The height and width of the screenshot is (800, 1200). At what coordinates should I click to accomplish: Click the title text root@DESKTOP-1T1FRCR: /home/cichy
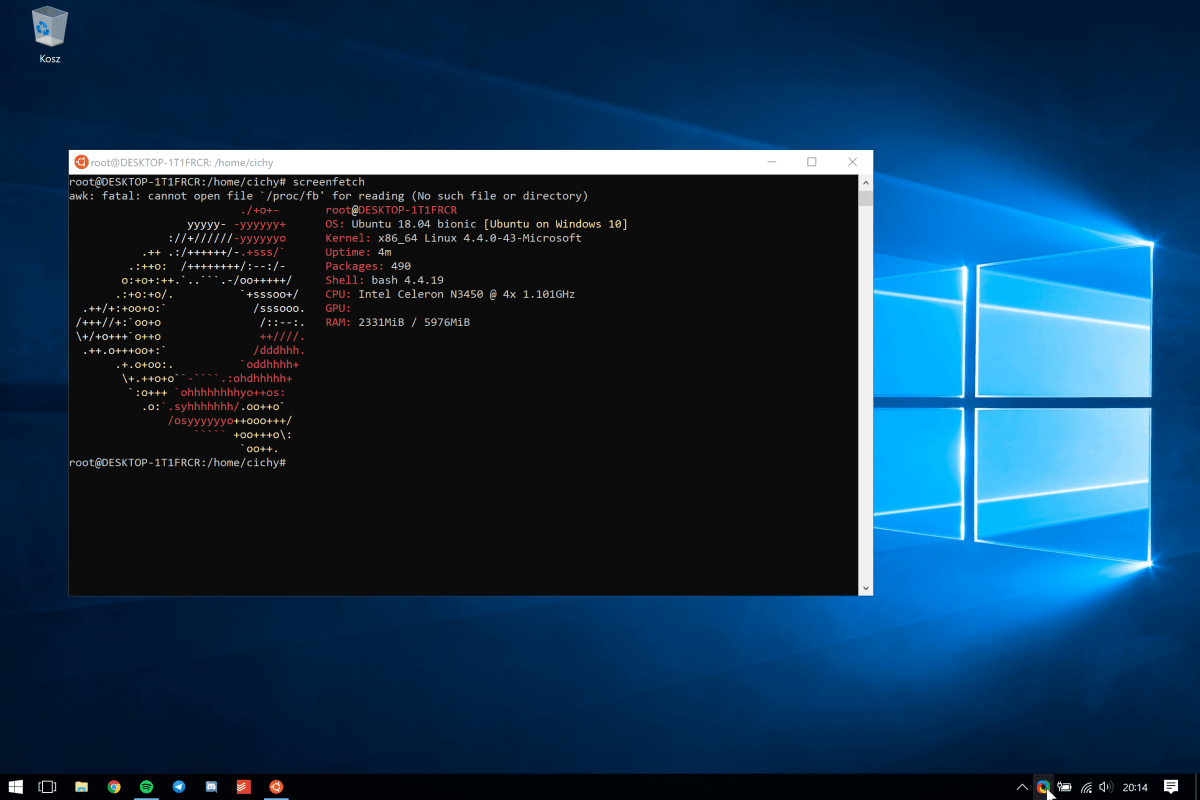tap(182, 162)
